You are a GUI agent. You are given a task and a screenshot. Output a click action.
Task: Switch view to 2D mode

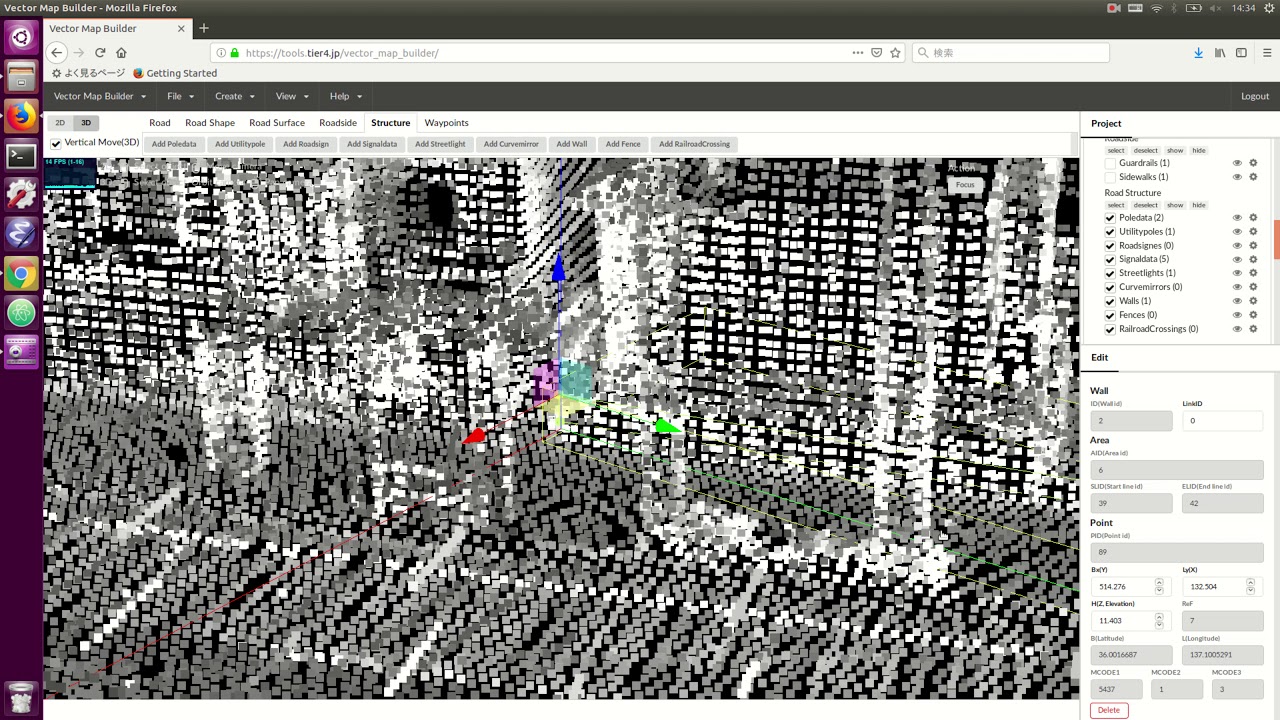pos(60,123)
